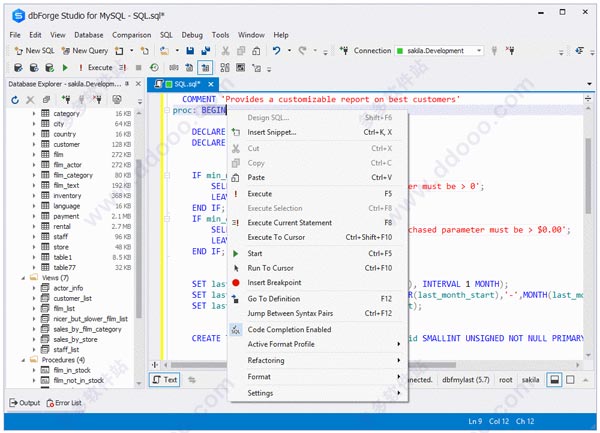Choose Insert Snippet from context menu
Screen dimensions: 600x433
coord(318,132)
